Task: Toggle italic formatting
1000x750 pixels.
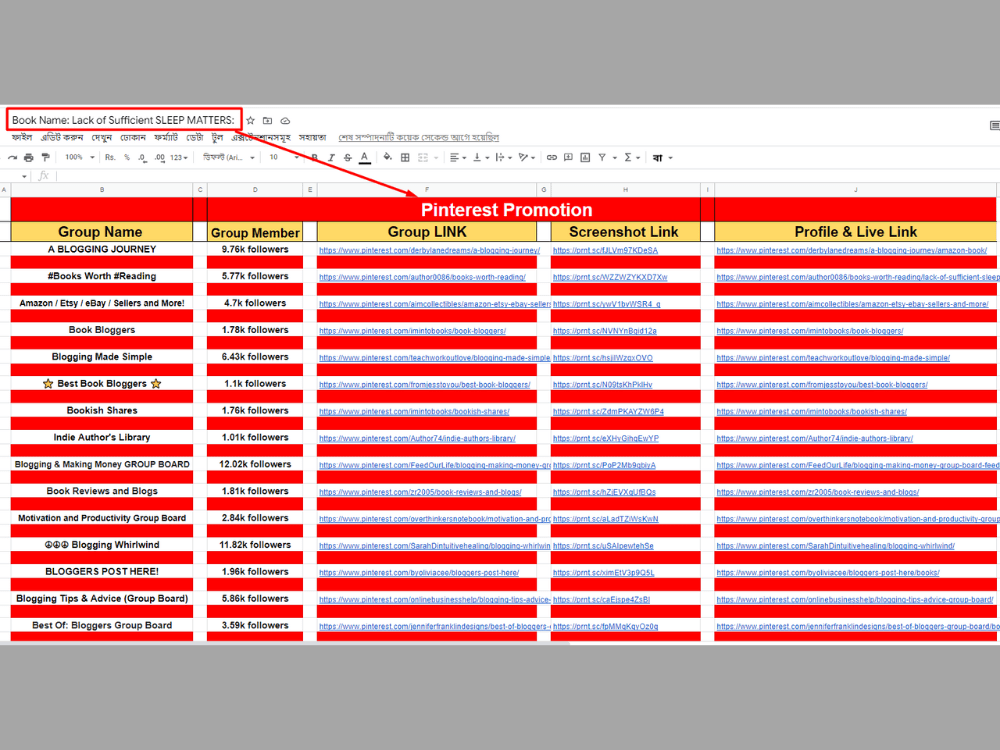Action: 331,158
